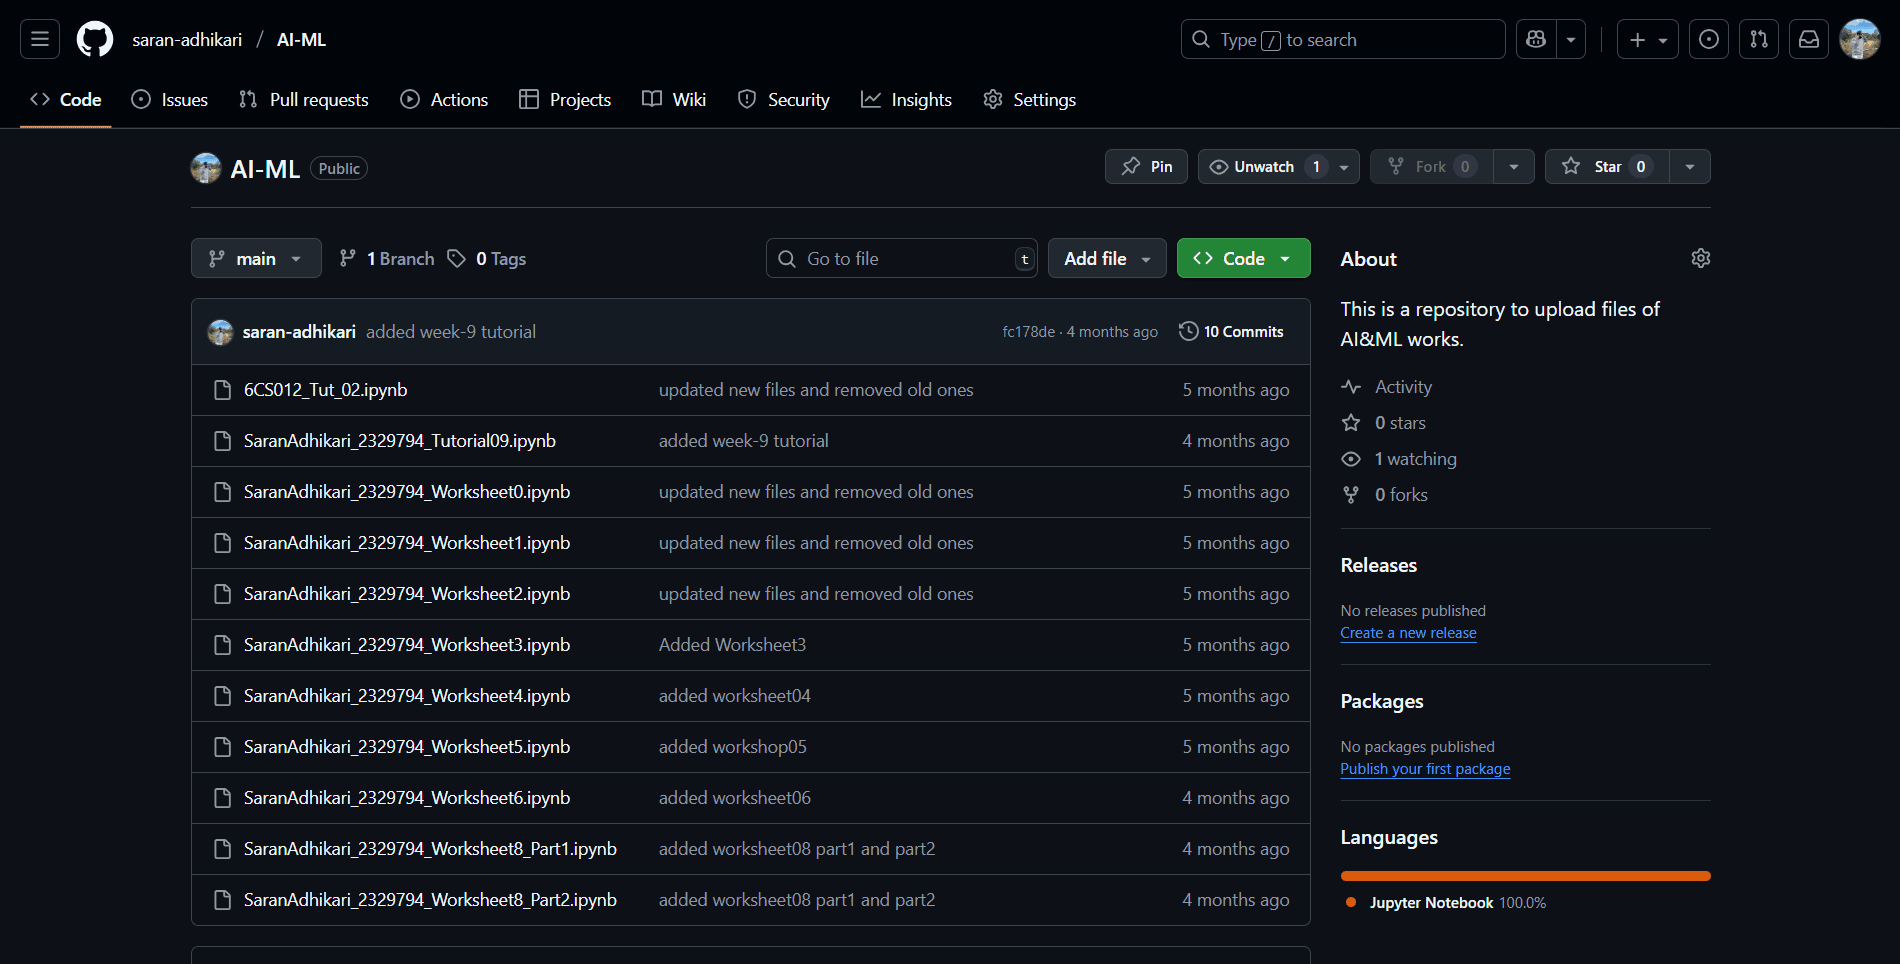Viewport: 1900px width, 964px height.
Task: Go to the Insights tab
Action: pyautogui.click(x=906, y=100)
